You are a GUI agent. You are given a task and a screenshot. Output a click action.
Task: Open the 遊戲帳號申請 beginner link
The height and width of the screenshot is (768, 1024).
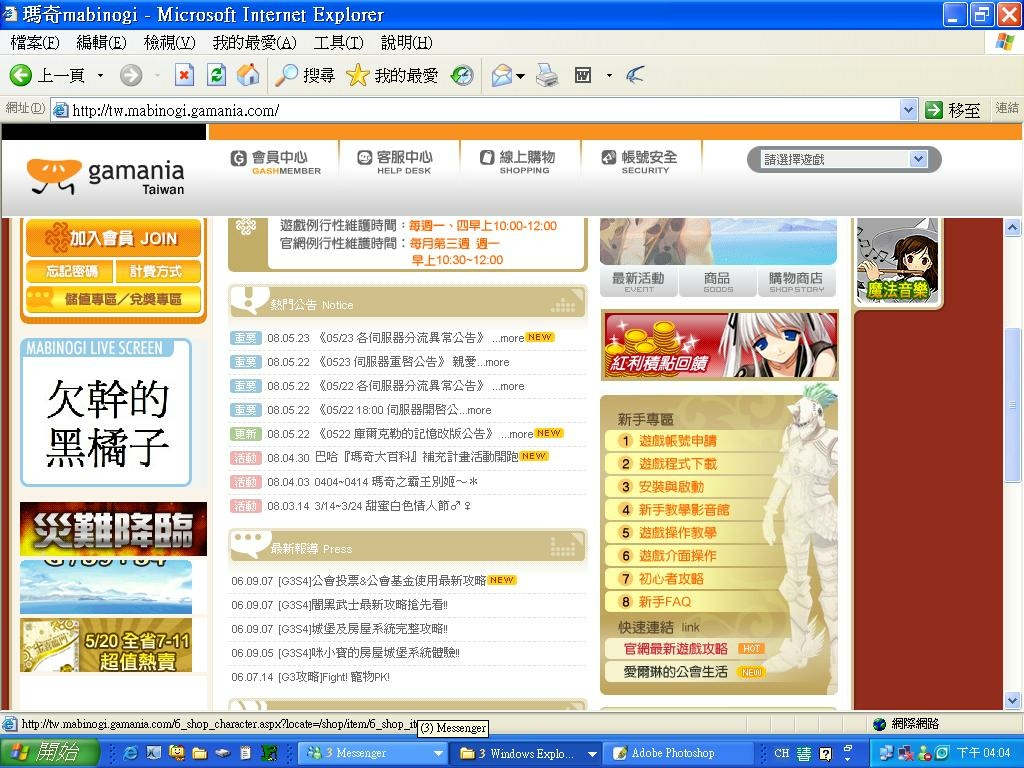point(677,441)
